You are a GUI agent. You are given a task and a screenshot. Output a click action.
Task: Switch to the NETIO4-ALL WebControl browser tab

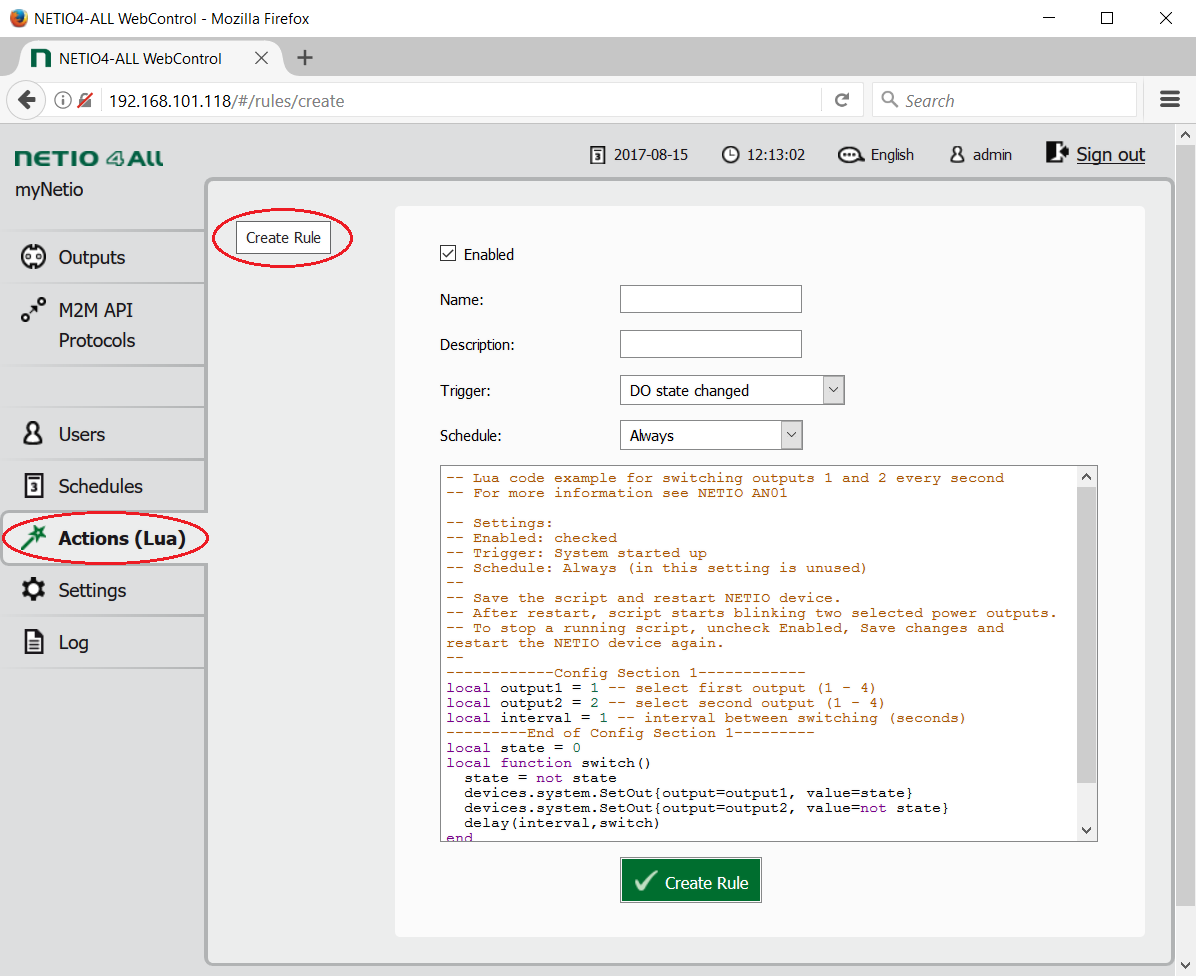pyautogui.click(x=140, y=58)
